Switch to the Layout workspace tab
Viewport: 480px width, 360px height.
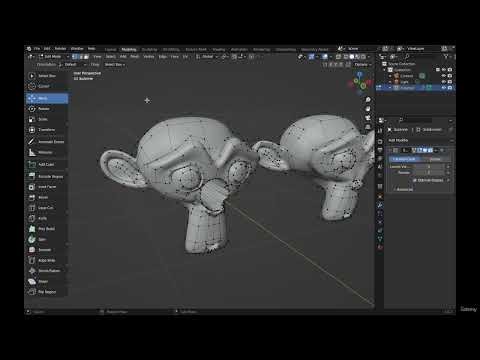point(110,49)
